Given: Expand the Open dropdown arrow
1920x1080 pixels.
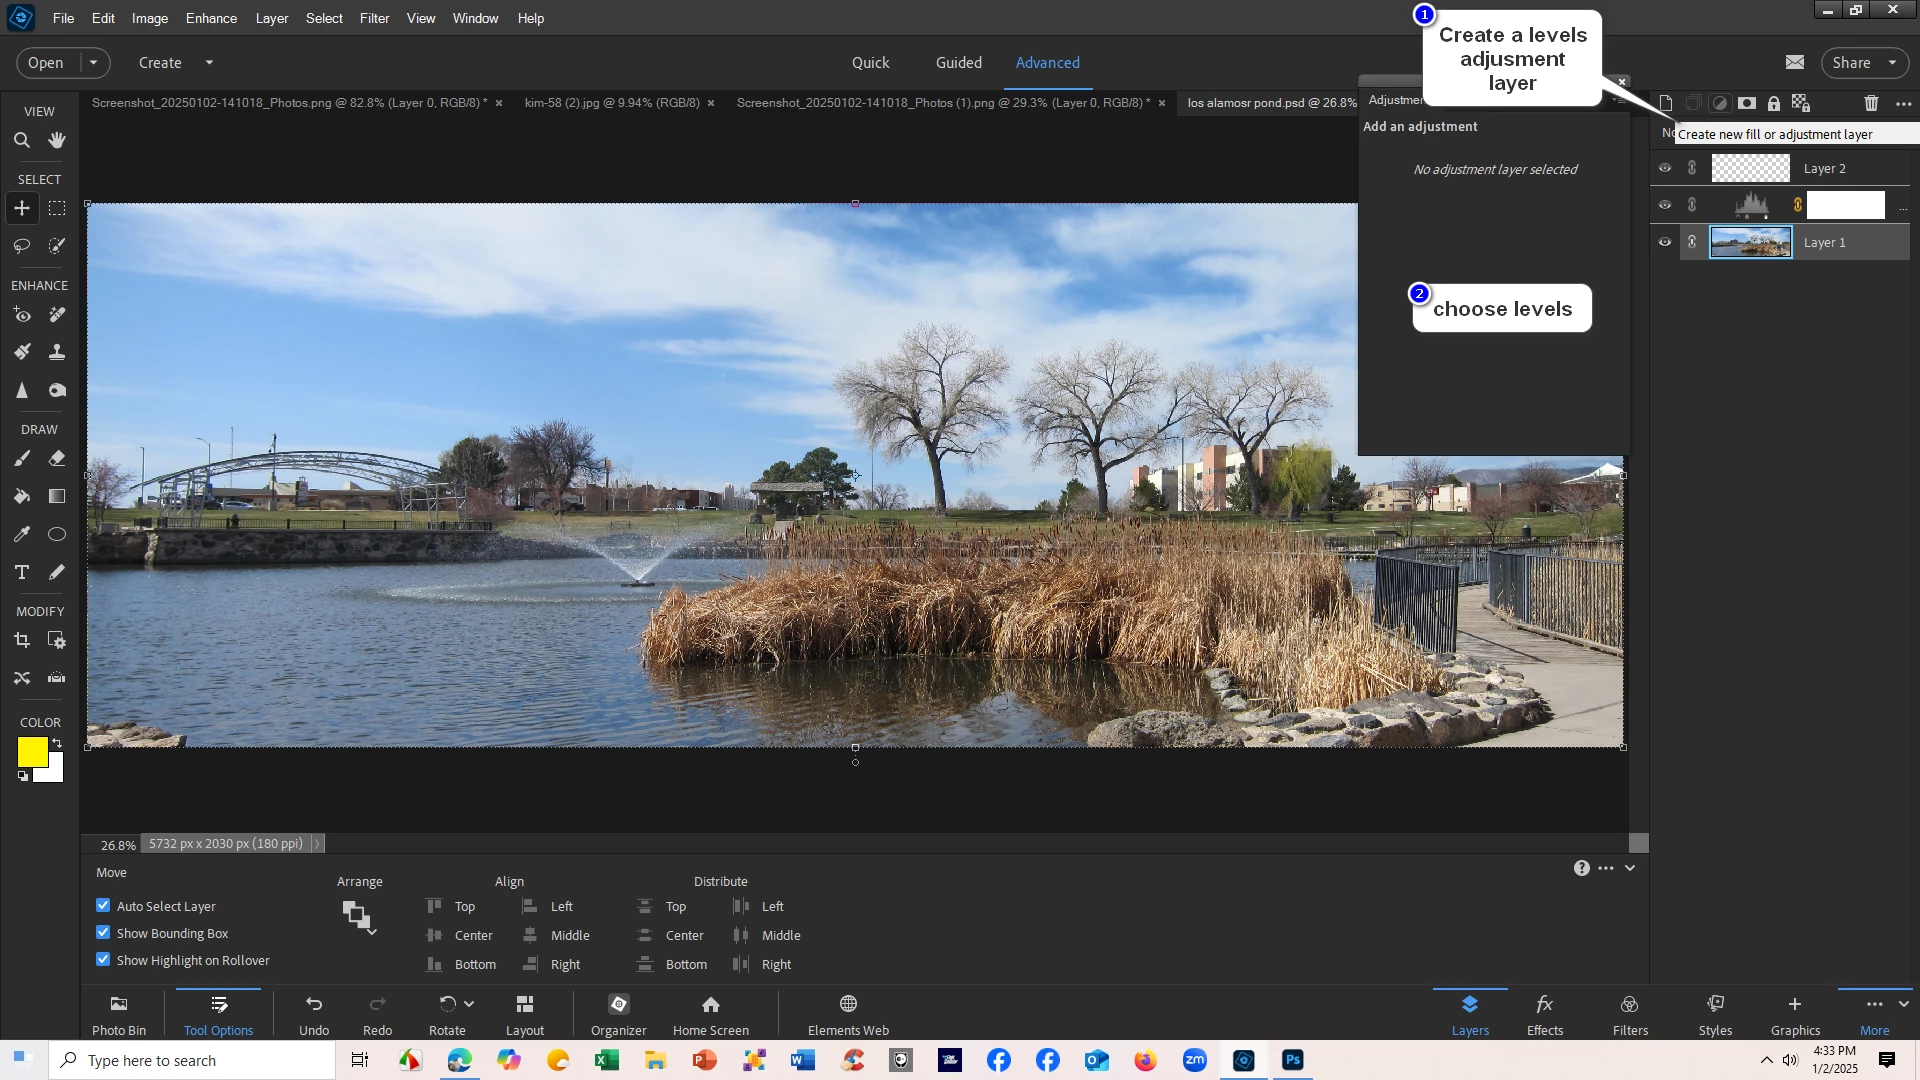Looking at the screenshot, I should (x=94, y=62).
